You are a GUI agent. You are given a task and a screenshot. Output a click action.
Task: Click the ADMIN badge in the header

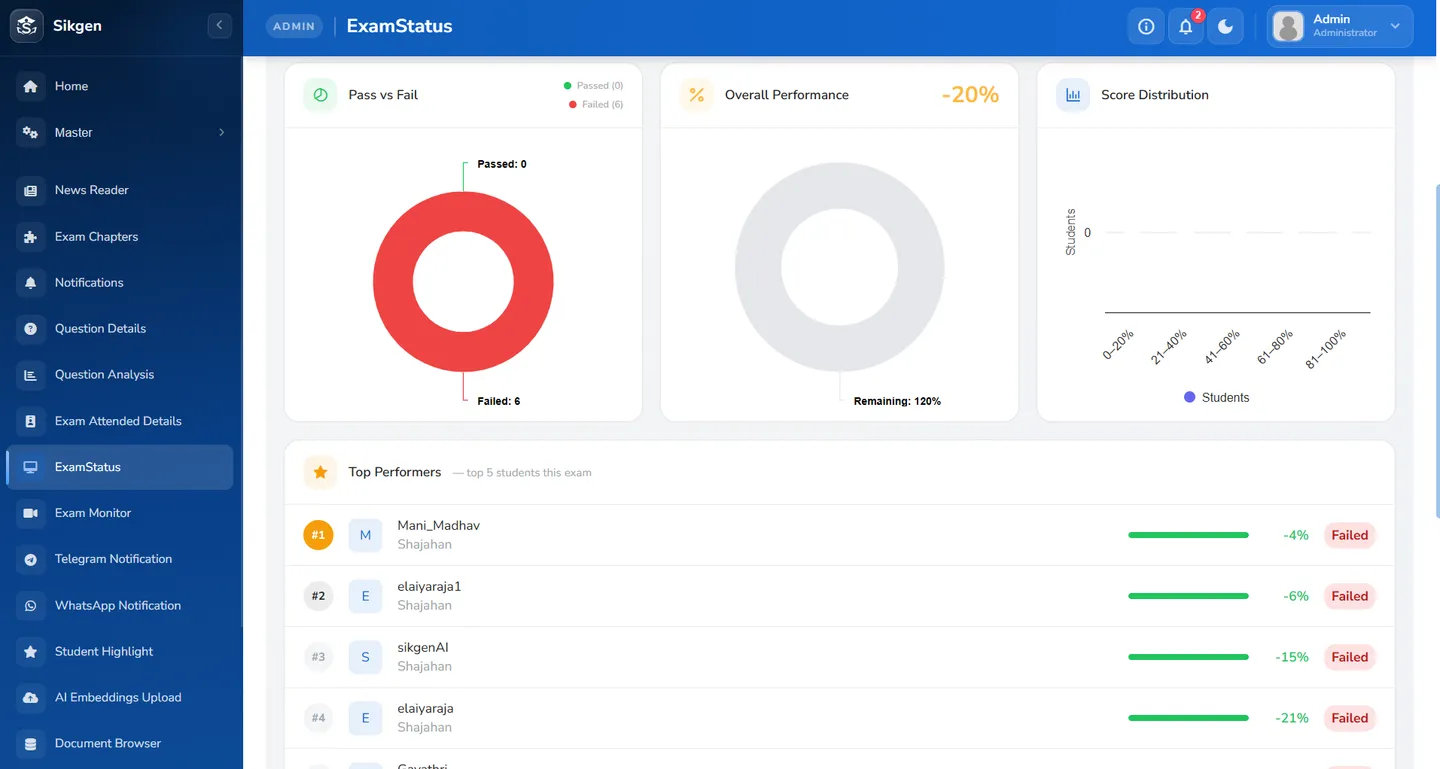(x=294, y=27)
